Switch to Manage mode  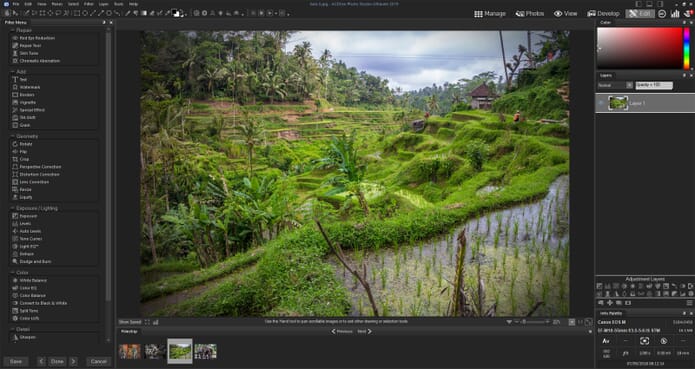pyautogui.click(x=490, y=14)
